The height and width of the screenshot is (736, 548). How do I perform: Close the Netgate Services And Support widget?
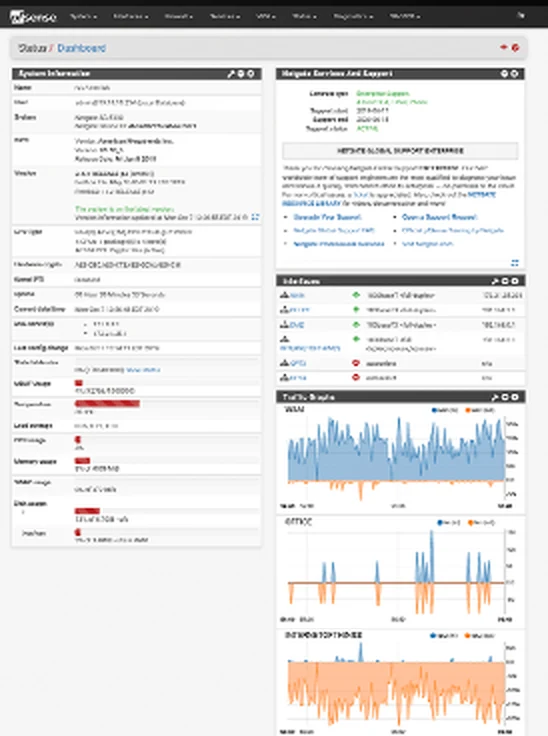[x=515, y=74]
